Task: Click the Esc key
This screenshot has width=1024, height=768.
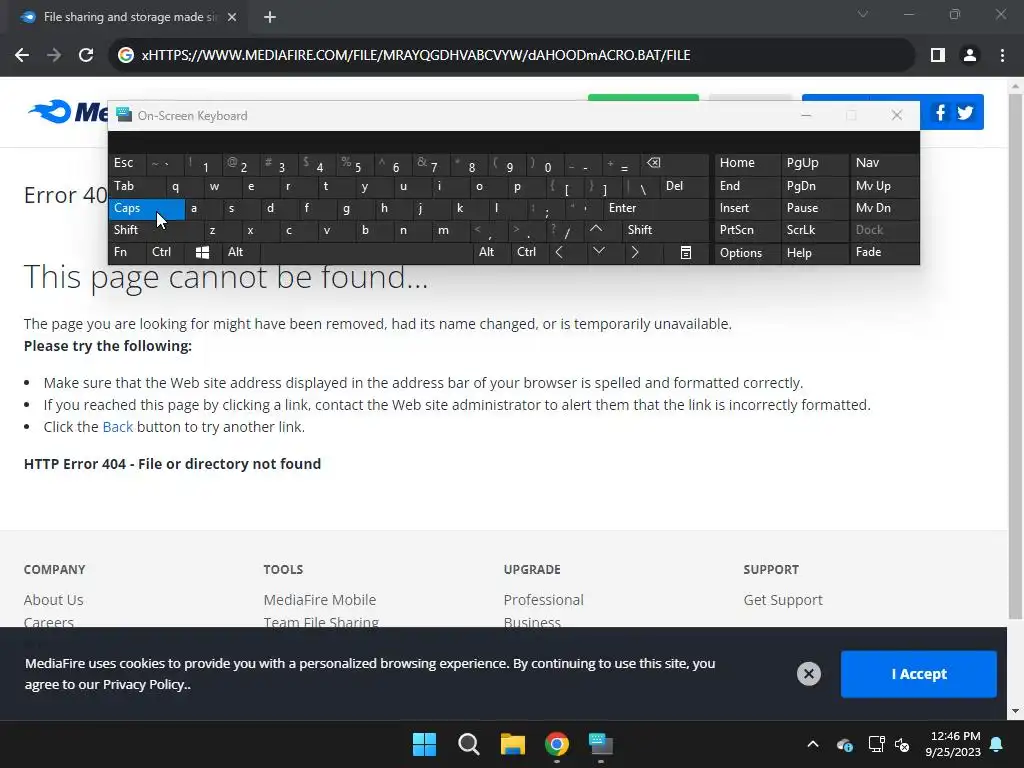Action: click(127, 163)
